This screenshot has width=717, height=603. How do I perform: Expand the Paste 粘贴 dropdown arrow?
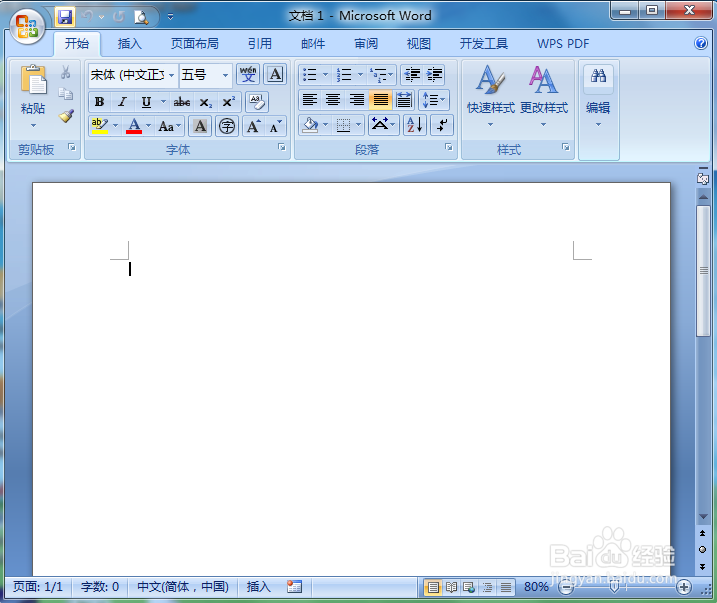tap(33, 125)
